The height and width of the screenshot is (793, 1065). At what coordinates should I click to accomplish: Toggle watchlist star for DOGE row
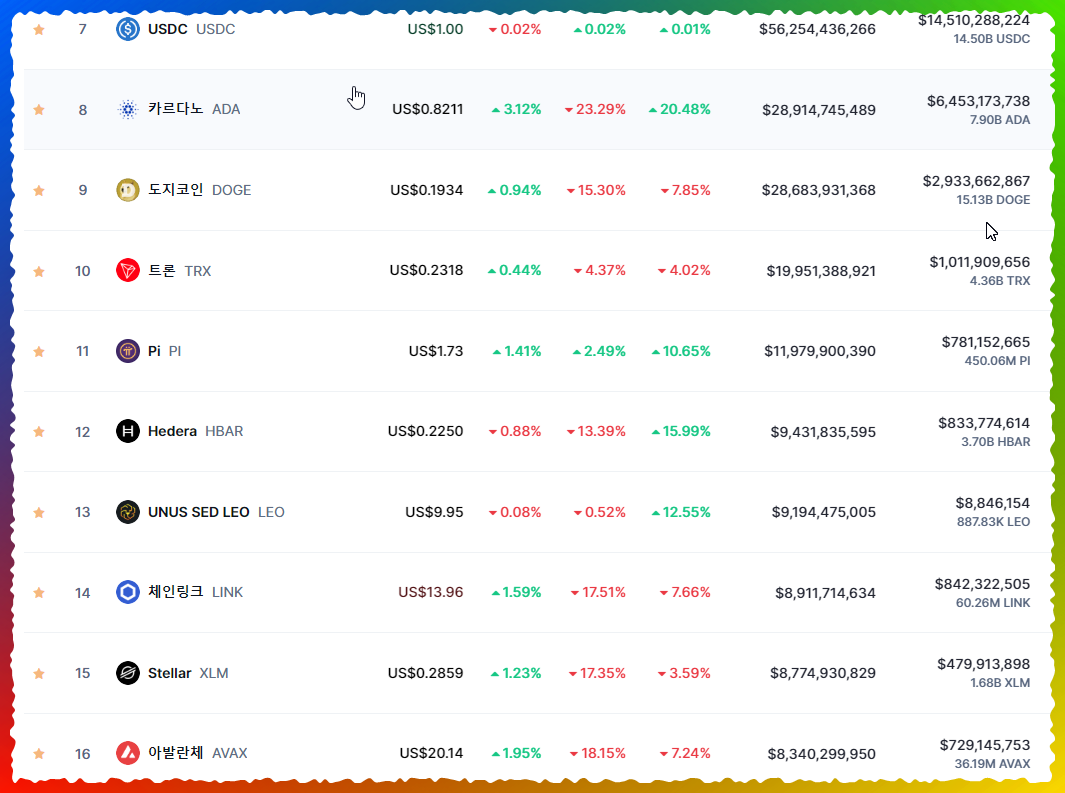point(39,190)
